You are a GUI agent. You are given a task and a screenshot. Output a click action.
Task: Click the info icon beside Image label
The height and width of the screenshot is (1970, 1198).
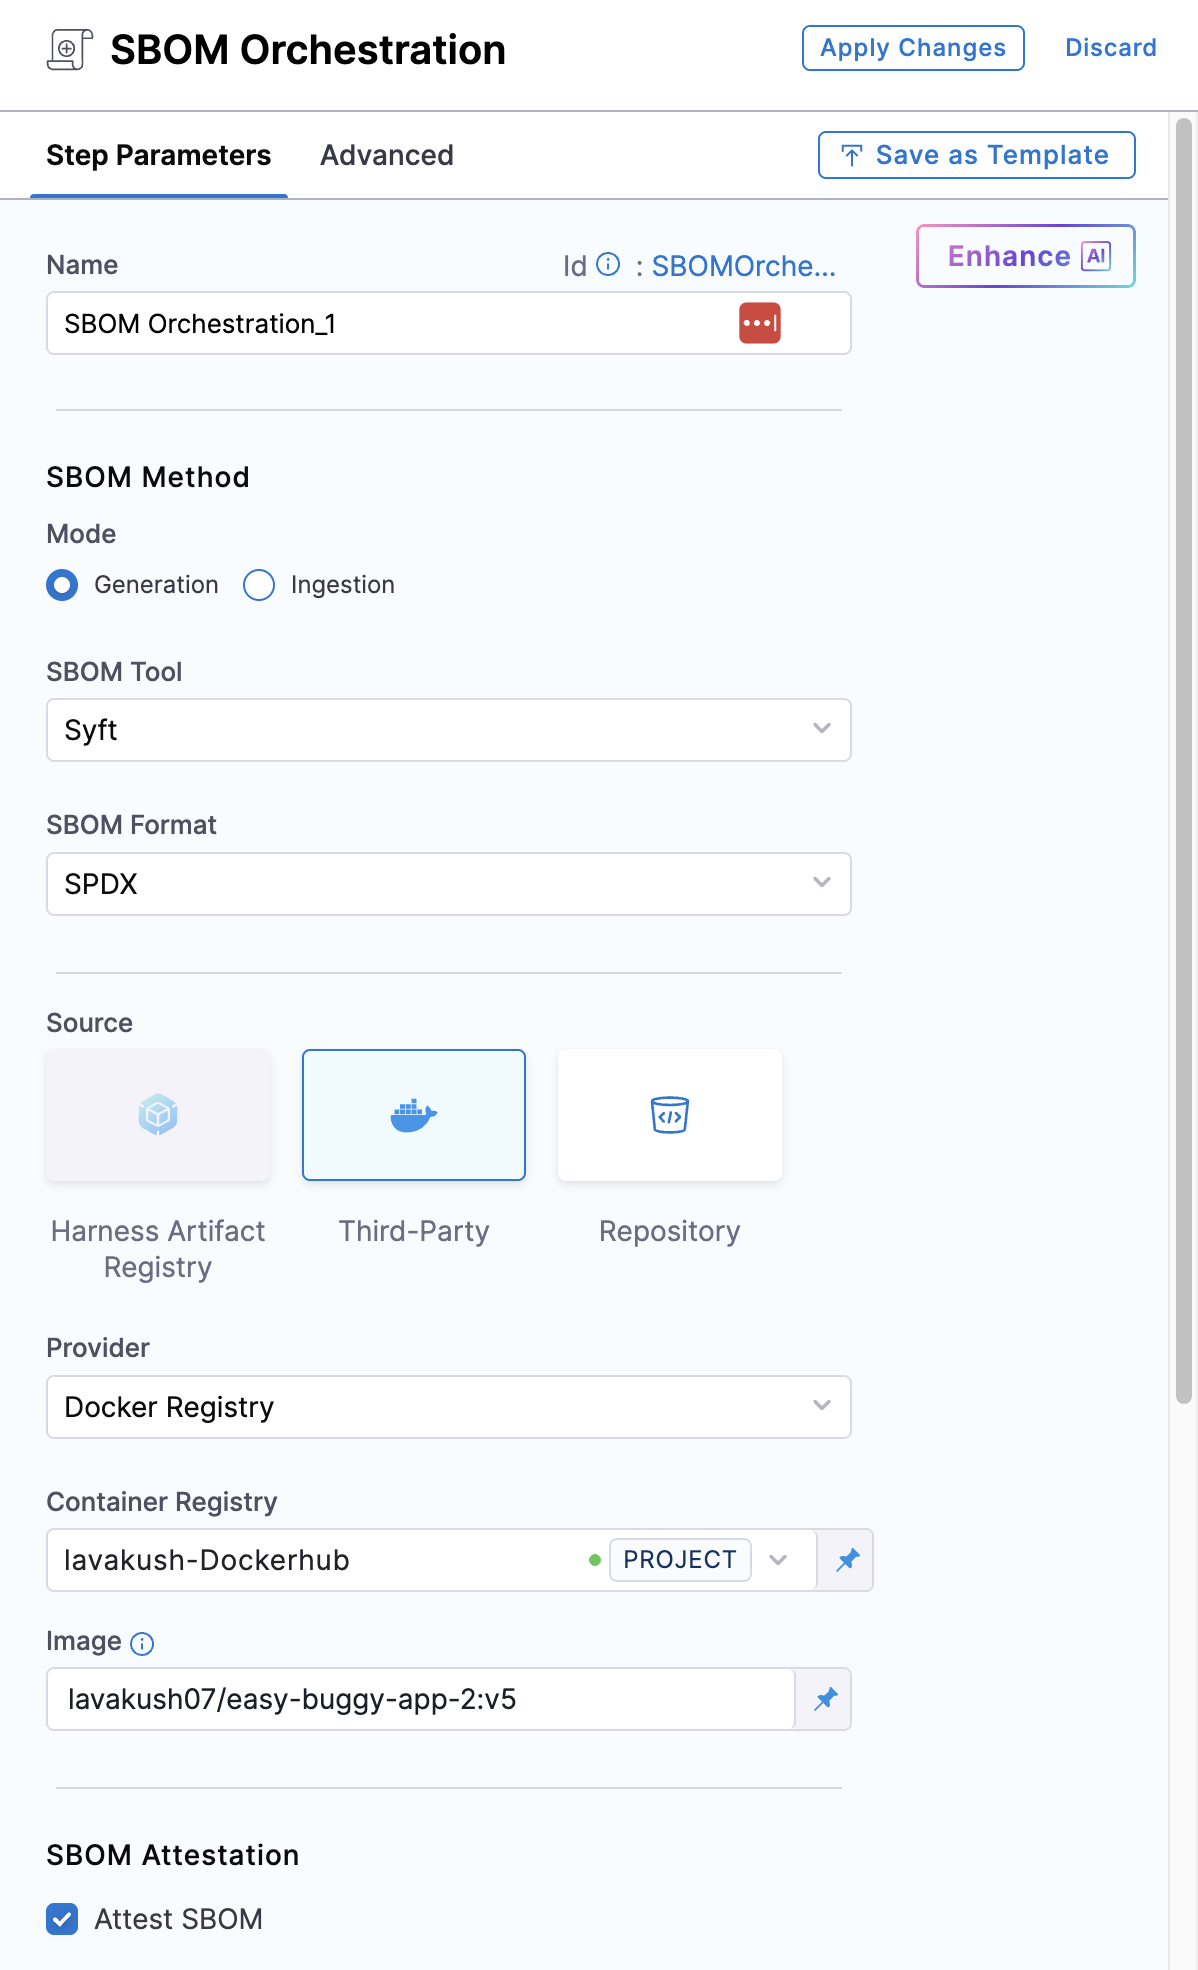coord(143,1644)
